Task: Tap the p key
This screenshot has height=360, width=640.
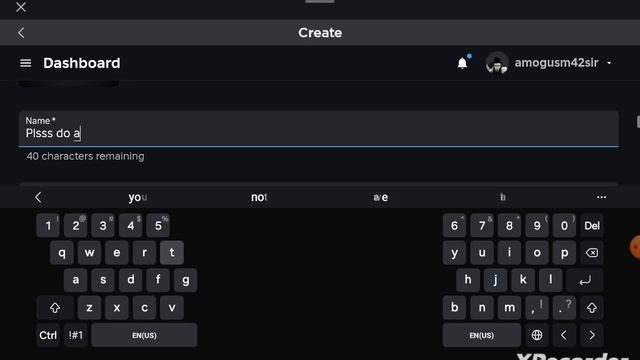Action: (x=564, y=253)
